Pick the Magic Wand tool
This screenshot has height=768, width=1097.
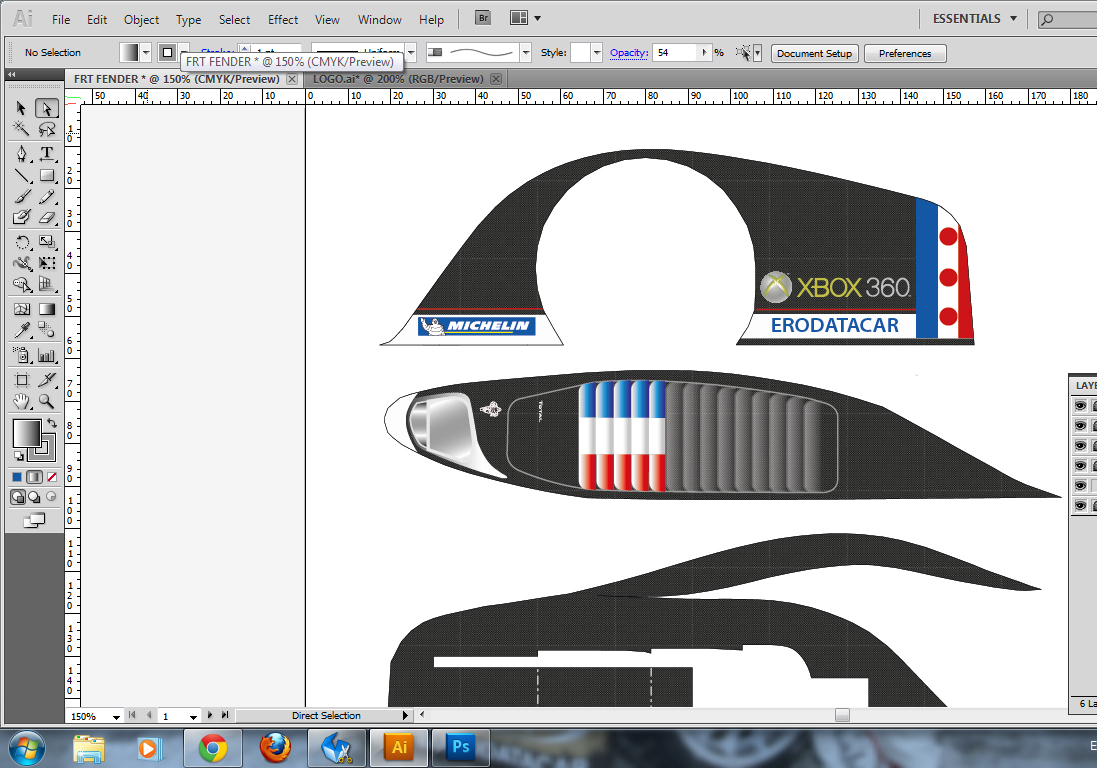tap(22, 130)
